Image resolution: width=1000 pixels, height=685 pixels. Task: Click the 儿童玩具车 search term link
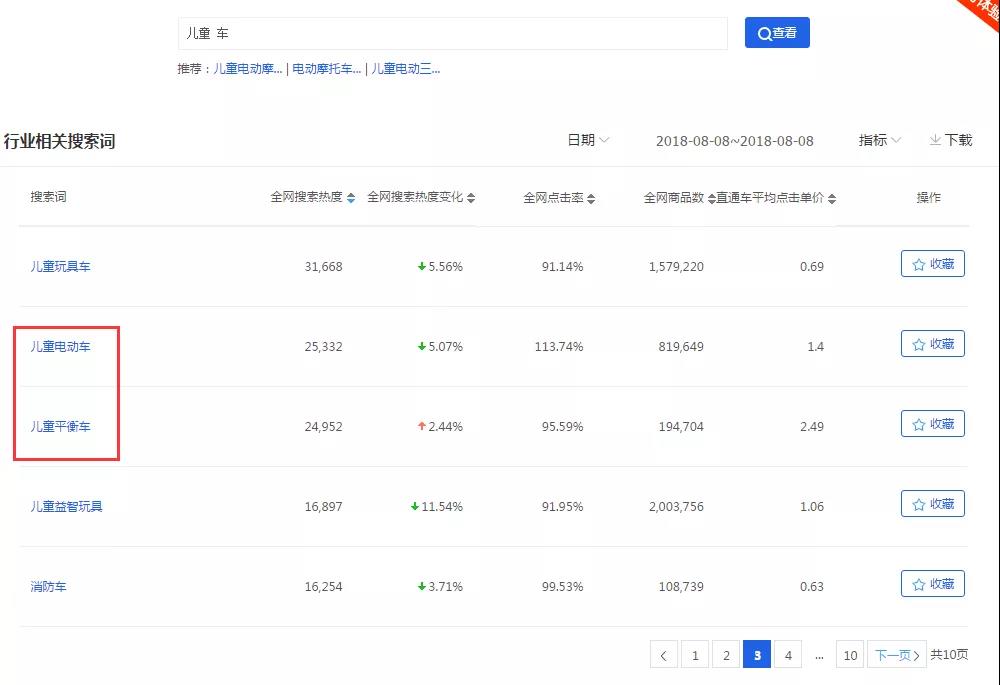tap(60, 266)
